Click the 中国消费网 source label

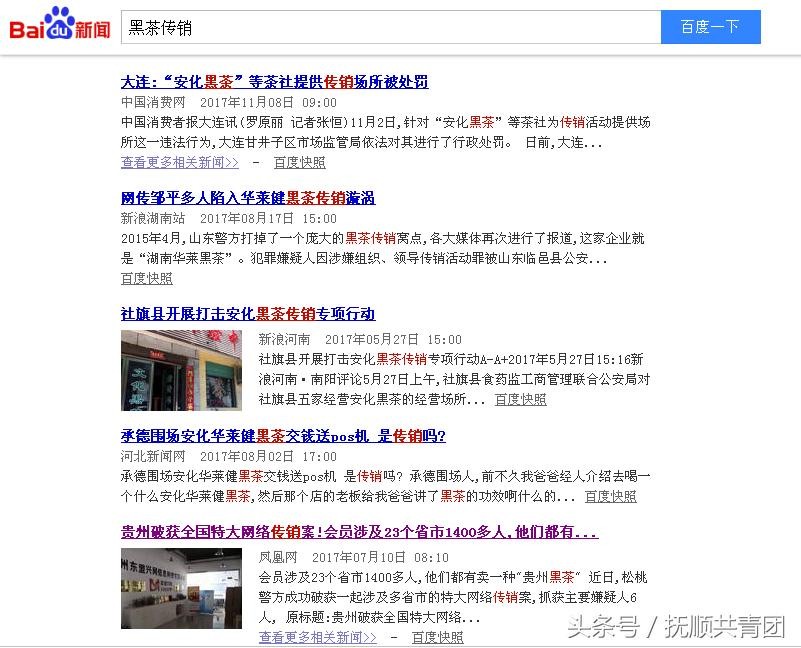153,102
